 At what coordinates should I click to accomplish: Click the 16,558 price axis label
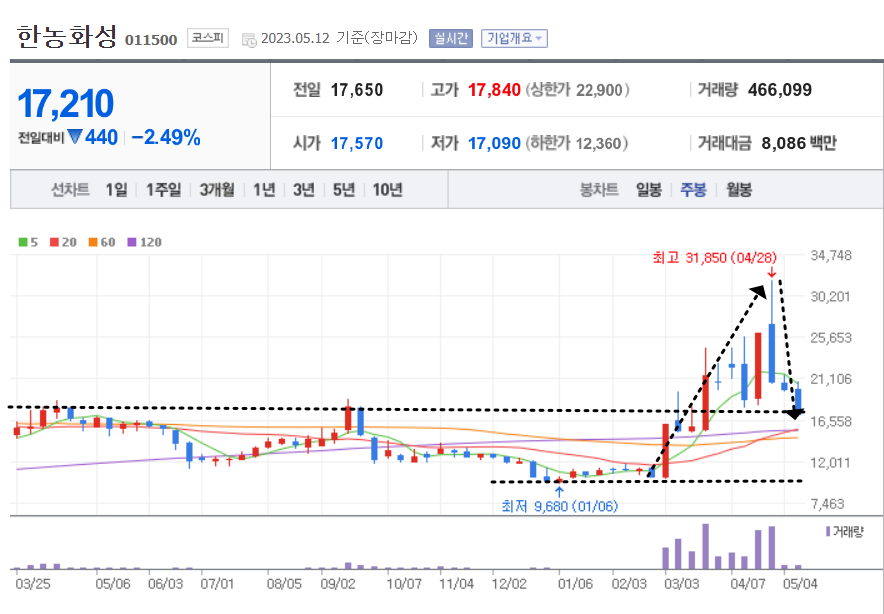[x=831, y=421]
